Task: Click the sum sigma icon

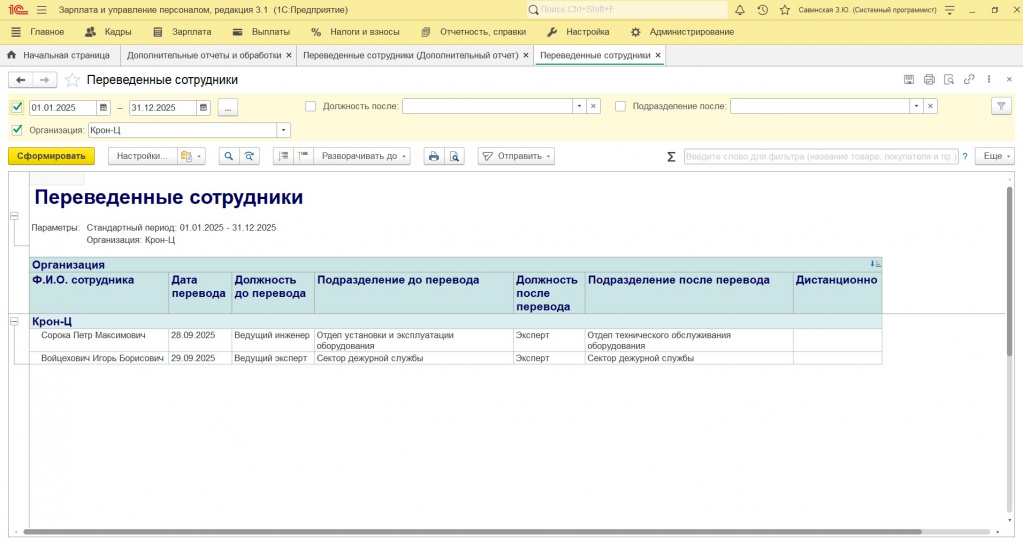Action: click(x=671, y=157)
